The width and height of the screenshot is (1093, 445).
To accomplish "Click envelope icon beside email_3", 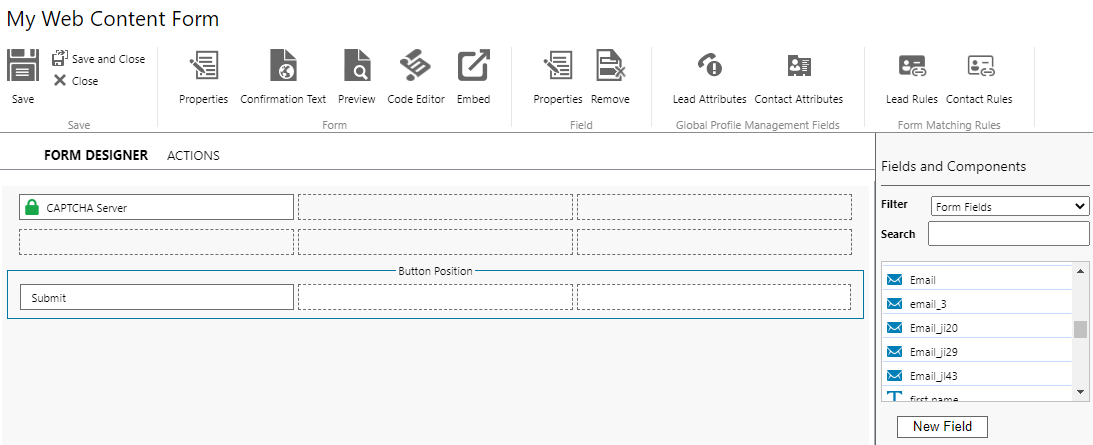I will coord(894,303).
